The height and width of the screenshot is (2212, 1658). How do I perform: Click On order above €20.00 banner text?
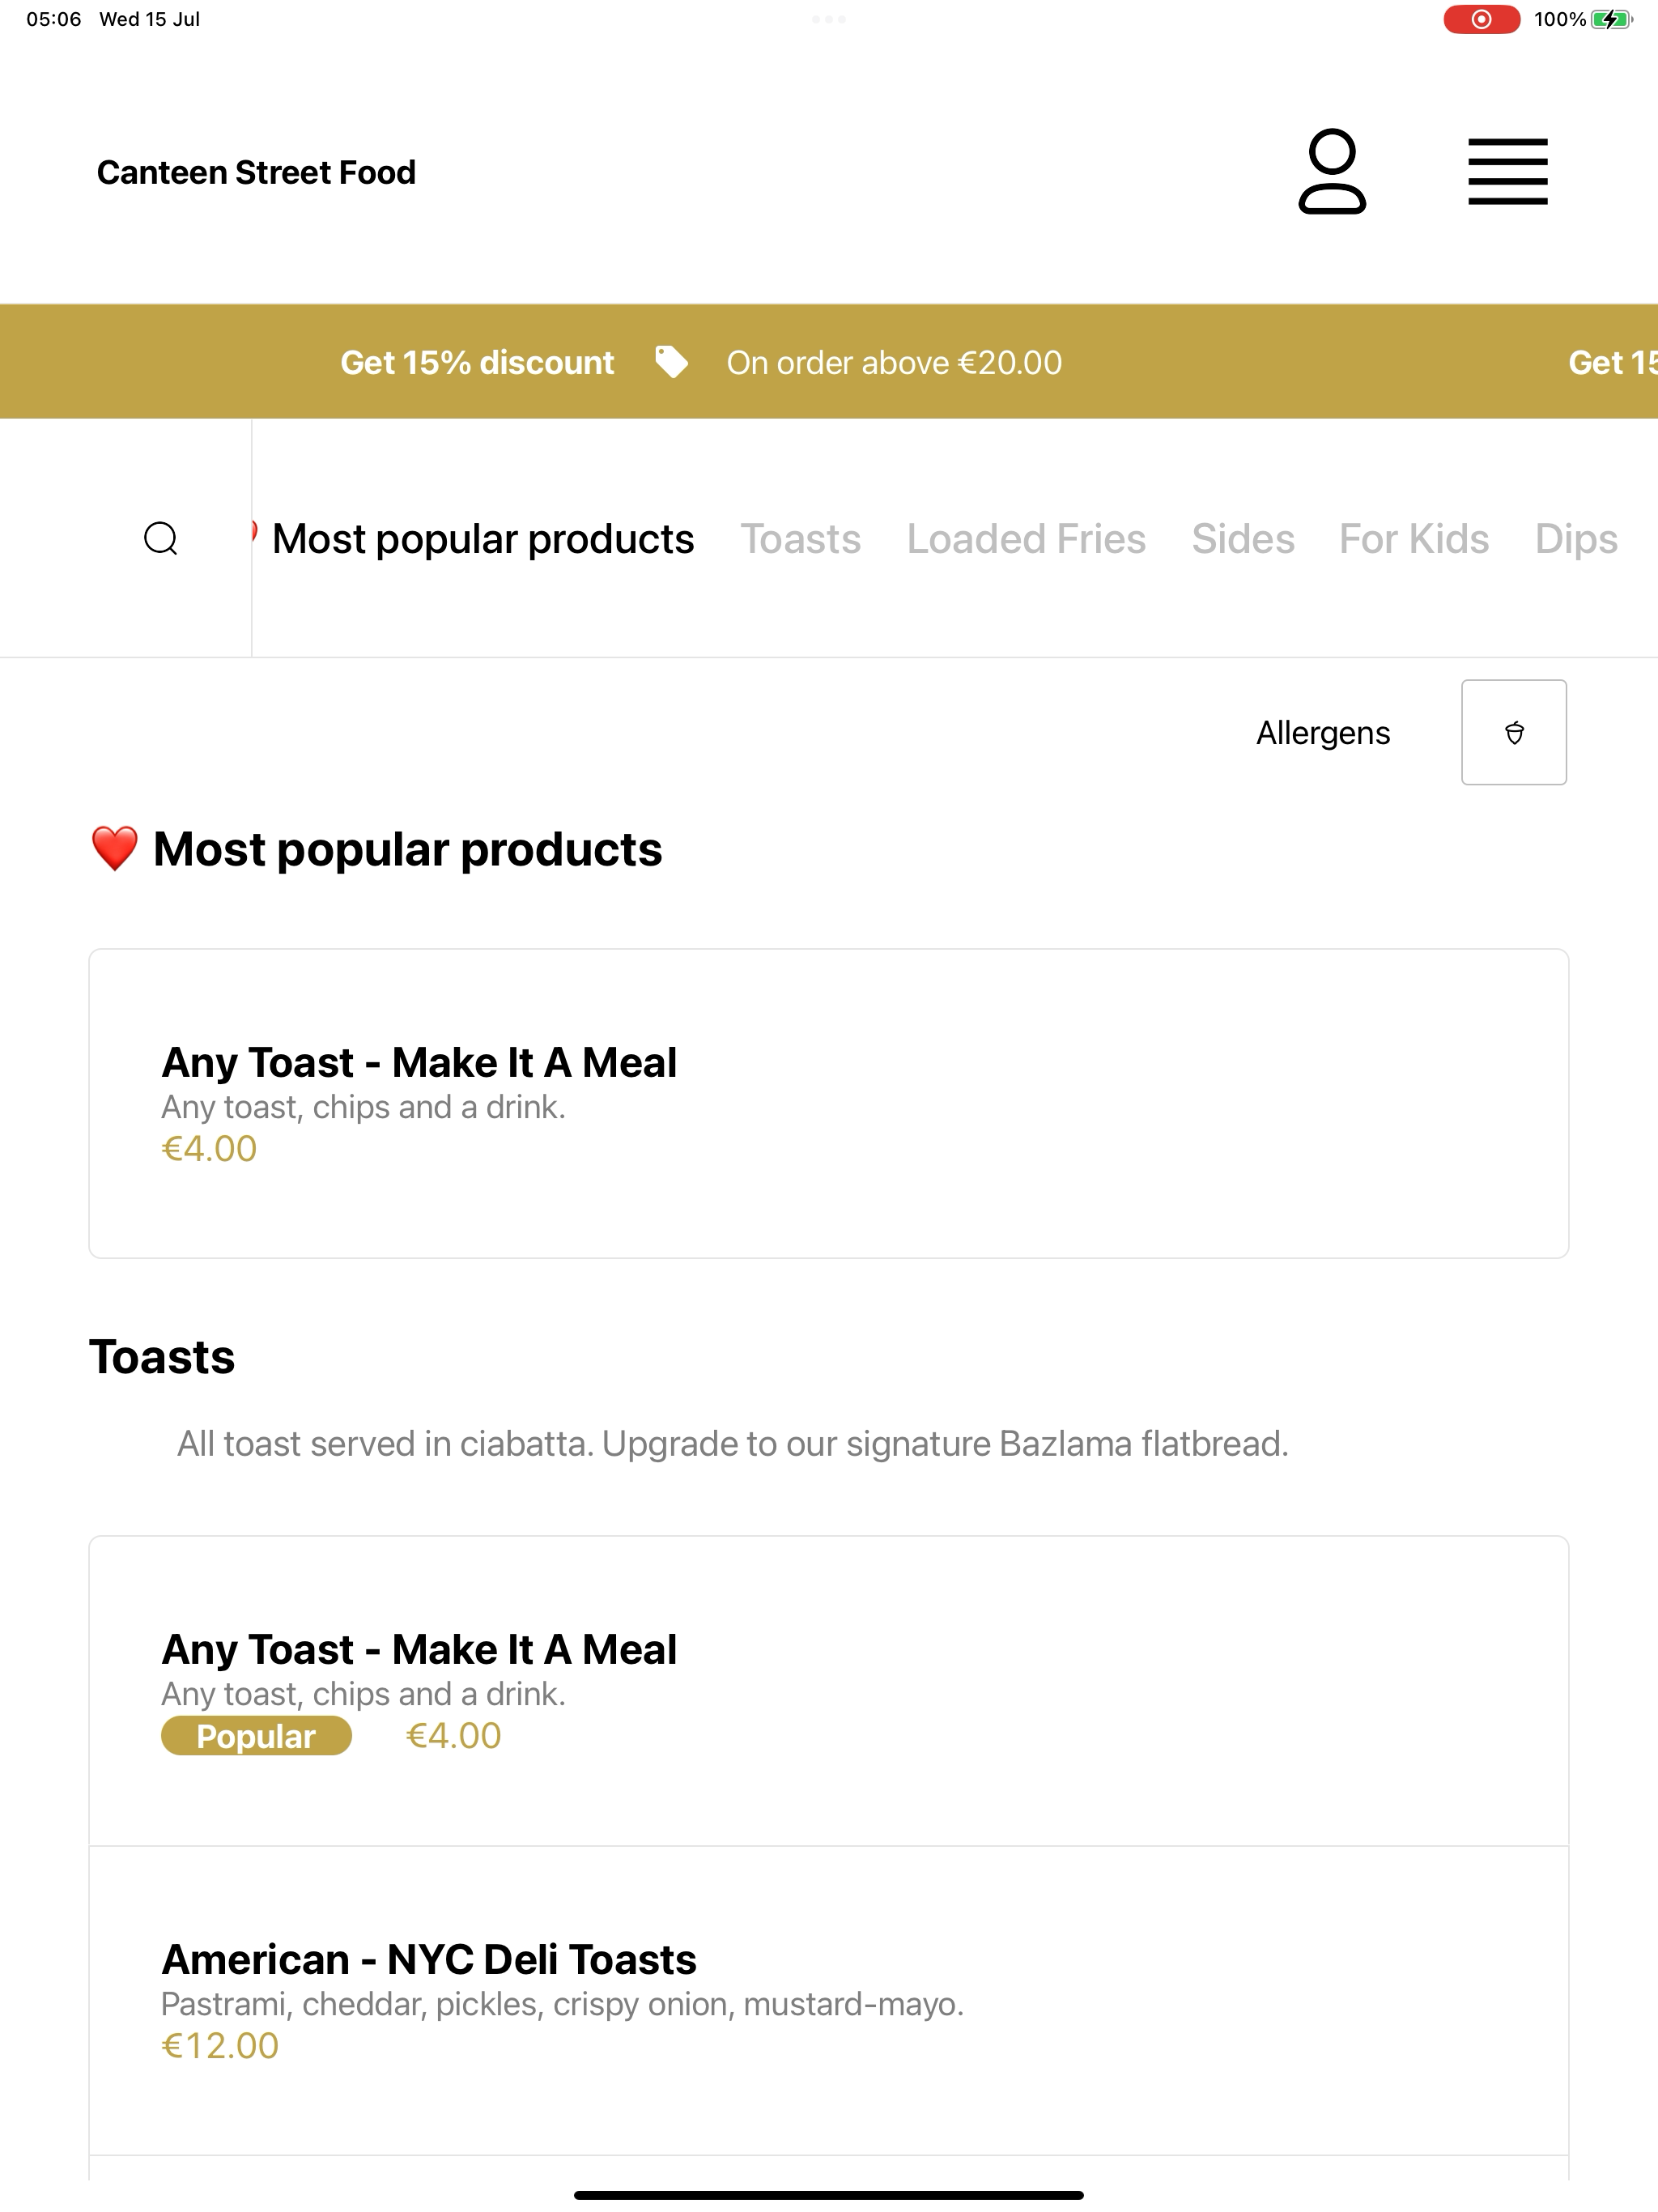(894, 362)
